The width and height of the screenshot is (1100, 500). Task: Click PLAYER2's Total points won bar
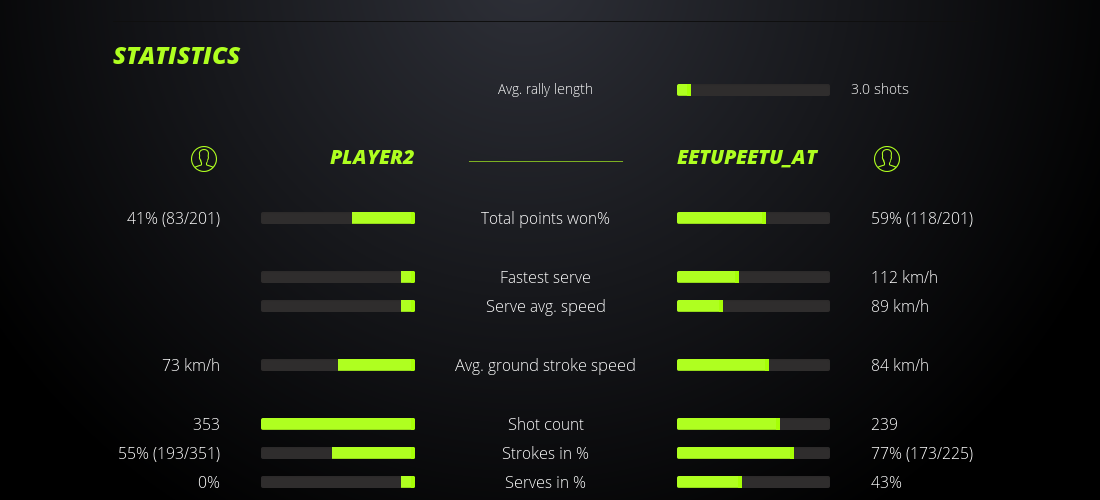click(338, 218)
